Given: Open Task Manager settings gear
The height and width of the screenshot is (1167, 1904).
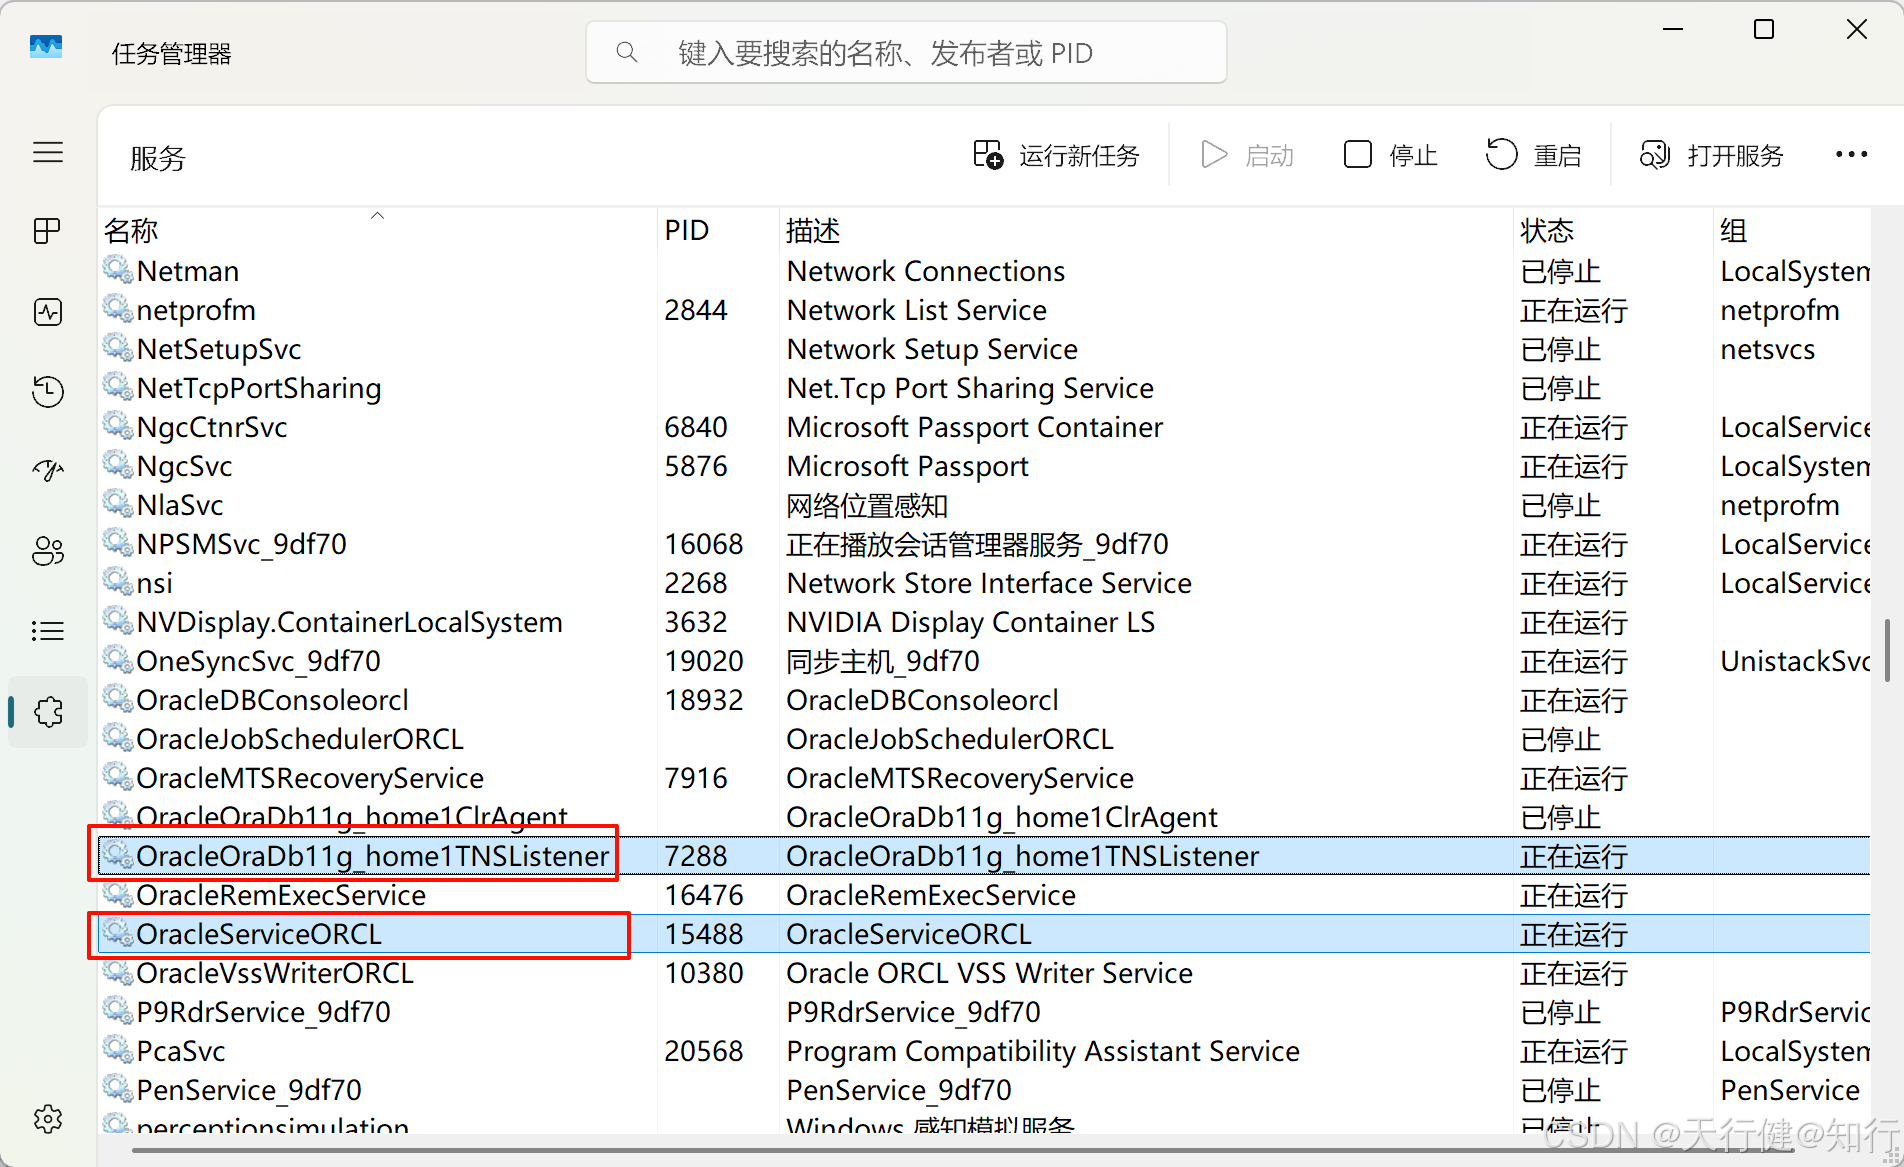Looking at the screenshot, I should [48, 1118].
